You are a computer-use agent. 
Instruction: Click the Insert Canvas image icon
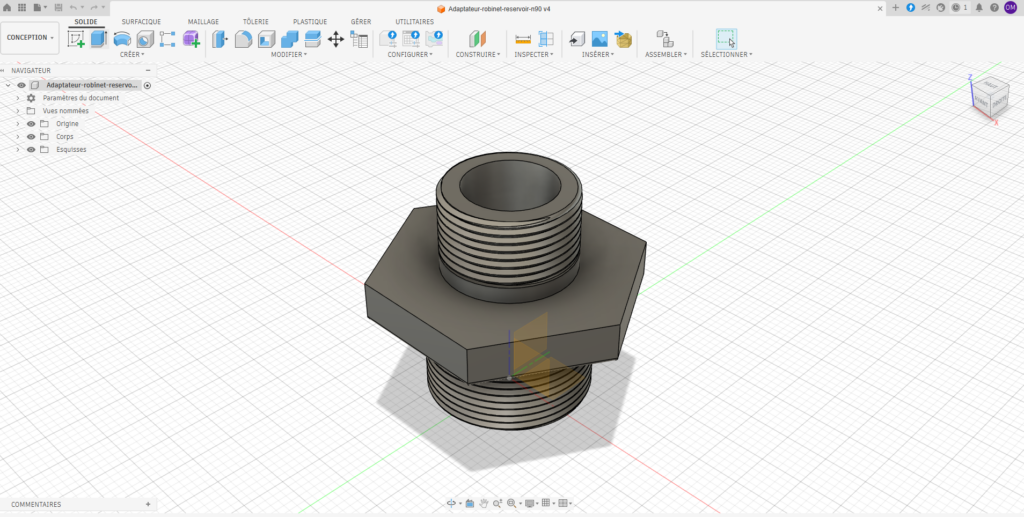tap(600, 39)
